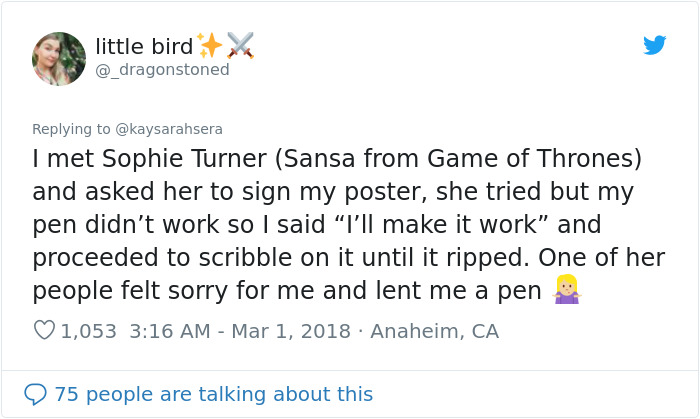Click "lent me a pen" in the tweet
Image resolution: width=700 pixels, height=419 pixels.
tap(470, 290)
